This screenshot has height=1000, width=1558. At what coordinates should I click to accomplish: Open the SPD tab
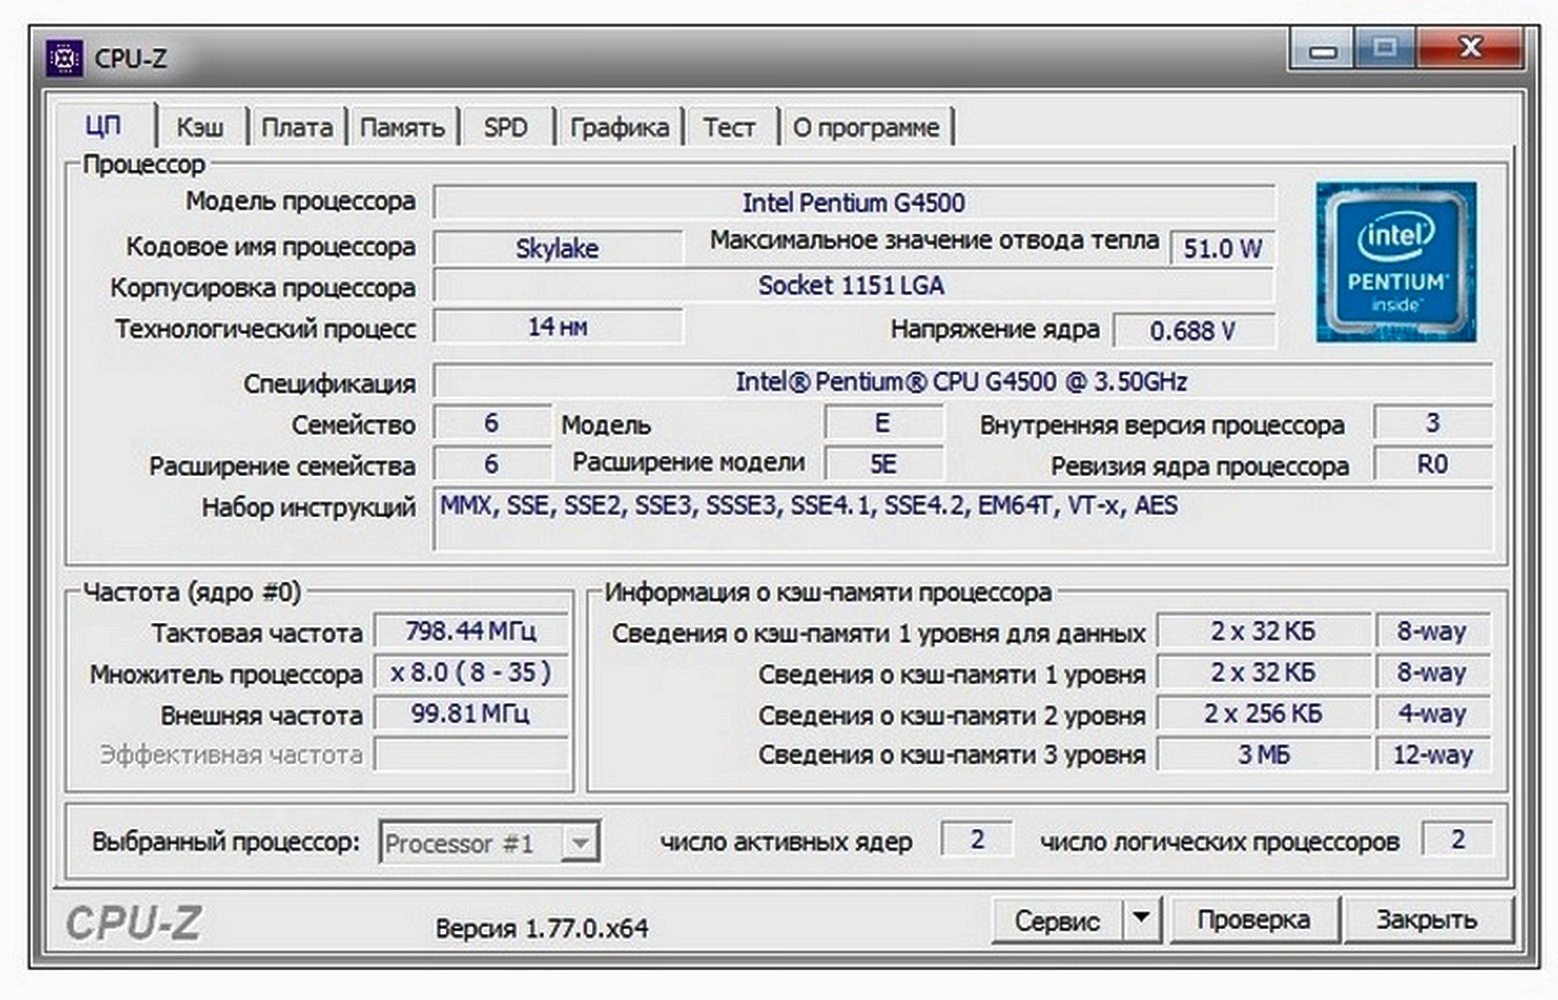pos(505,127)
